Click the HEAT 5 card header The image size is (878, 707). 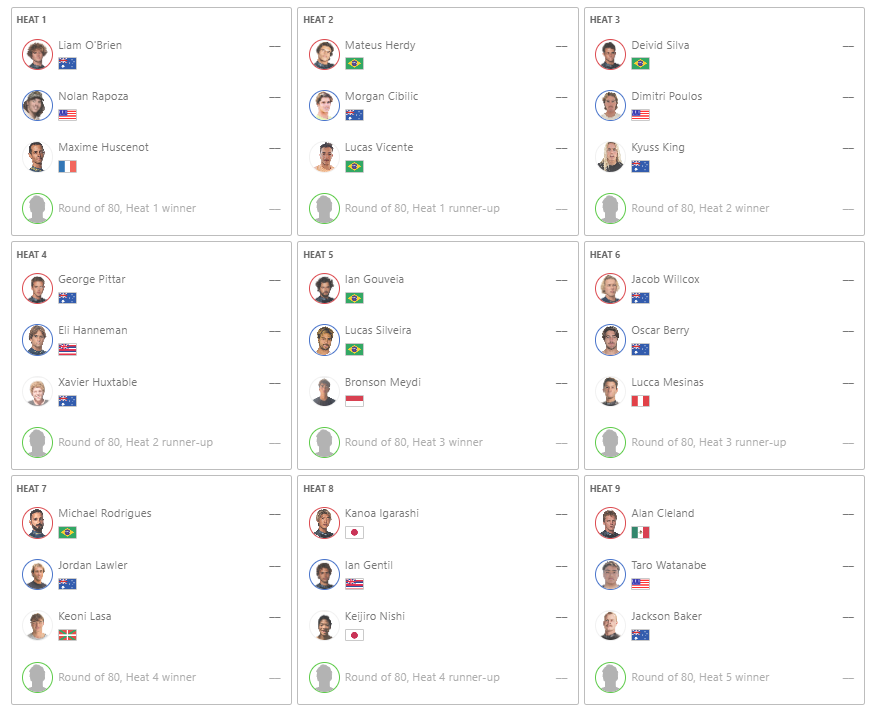point(318,255)
